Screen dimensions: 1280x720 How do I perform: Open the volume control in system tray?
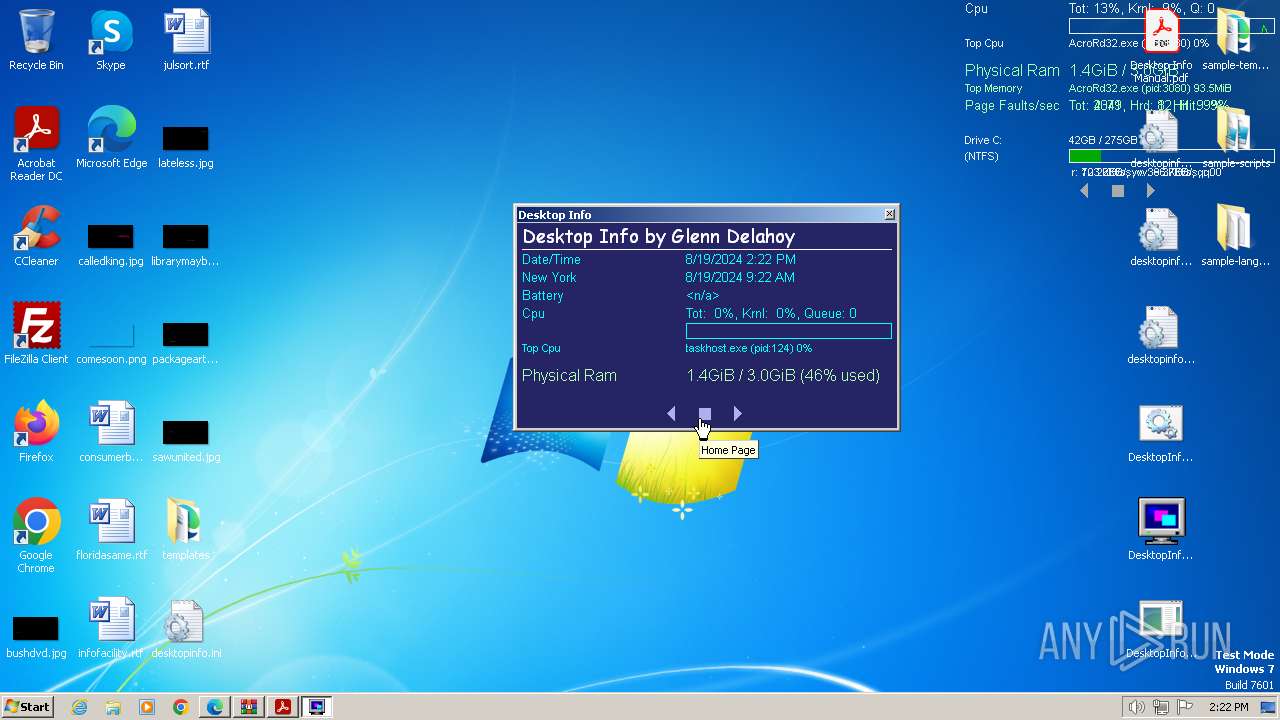click(x=1136, y=707)
